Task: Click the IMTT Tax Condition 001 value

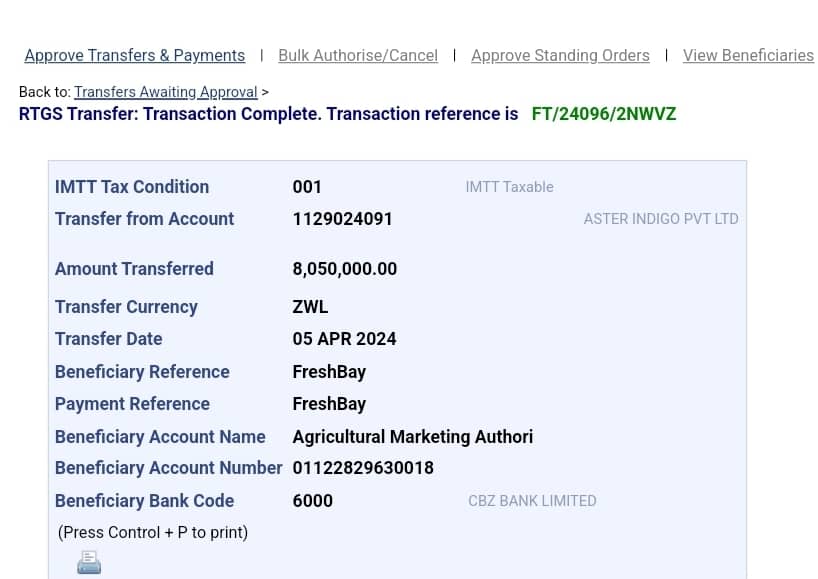Action: 307,187
